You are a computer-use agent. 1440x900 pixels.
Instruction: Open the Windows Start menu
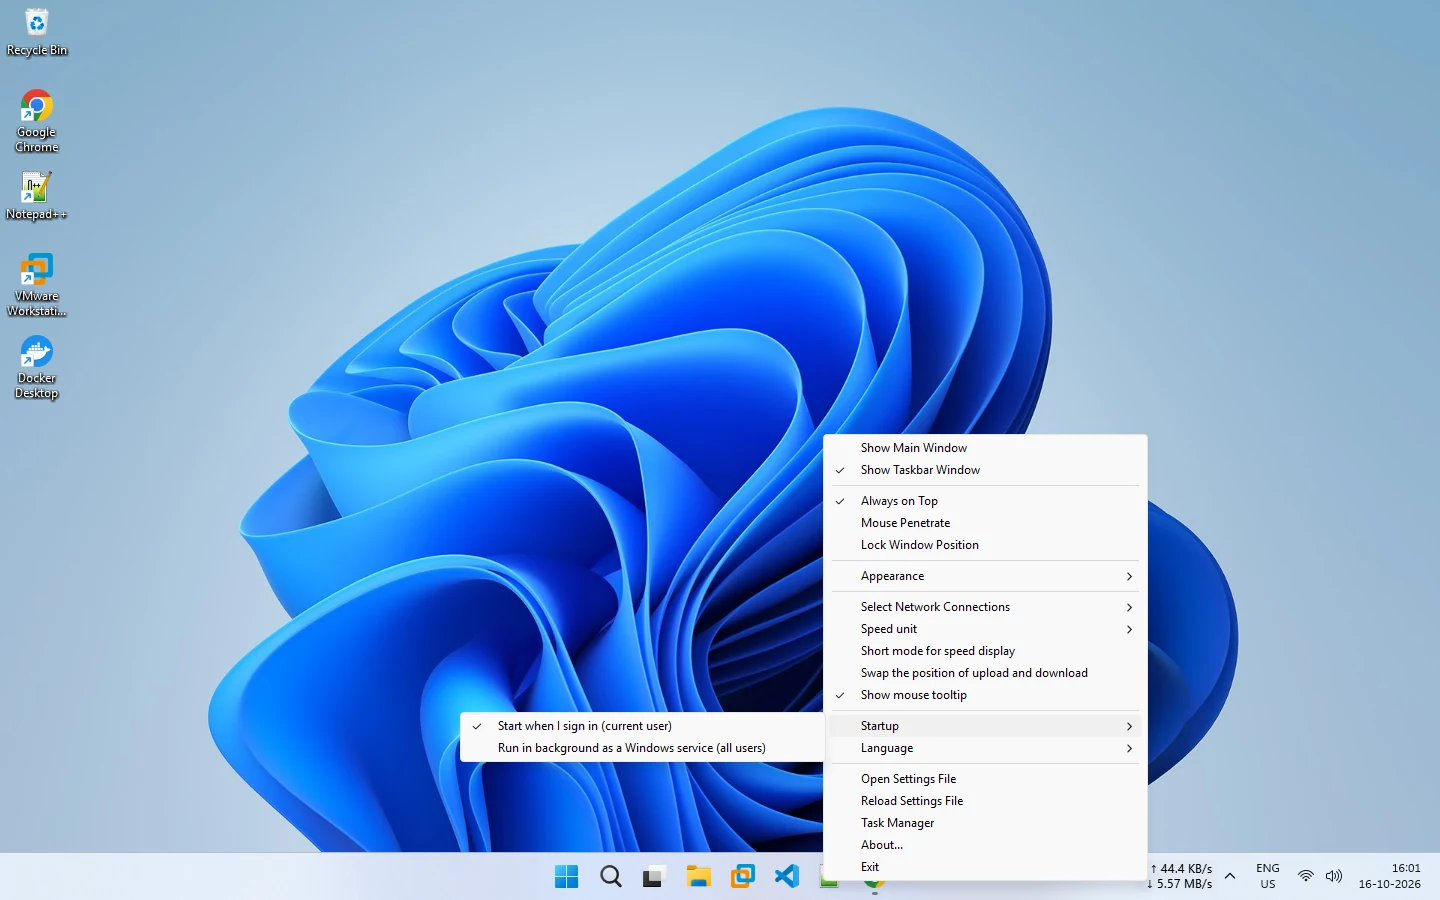(566, 877)
